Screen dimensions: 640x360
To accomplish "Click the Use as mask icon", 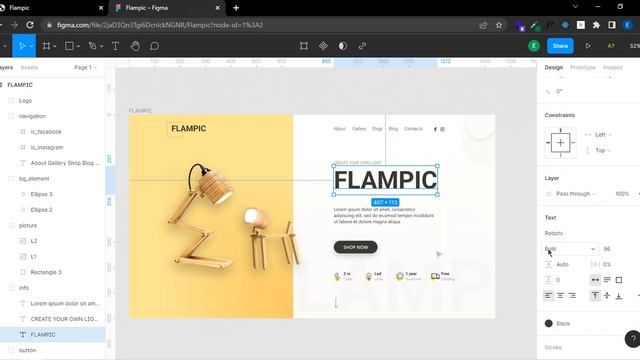I will pyautogui.click(x=343, y=46).
